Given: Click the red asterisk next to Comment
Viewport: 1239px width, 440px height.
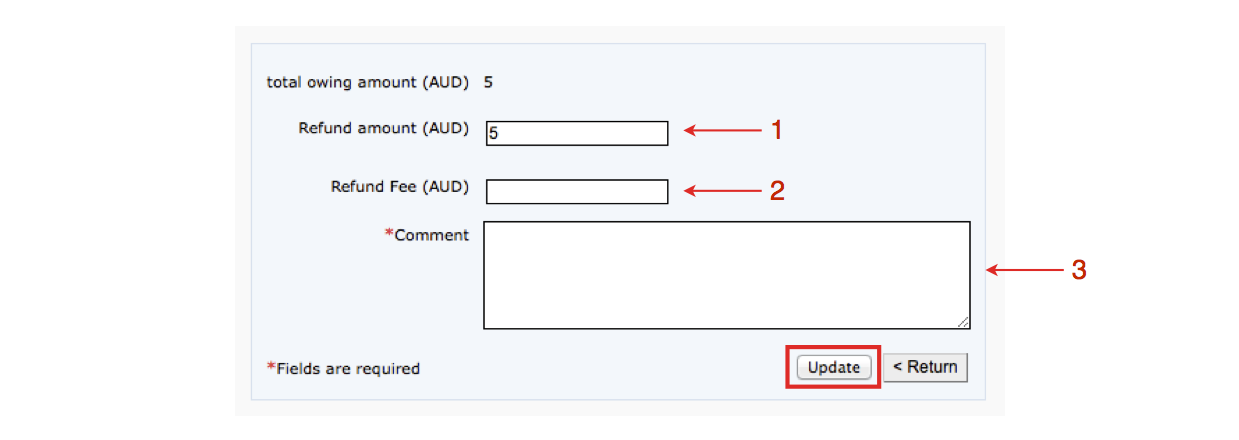Looking at the screenshot, I should (x=389, y=234).
